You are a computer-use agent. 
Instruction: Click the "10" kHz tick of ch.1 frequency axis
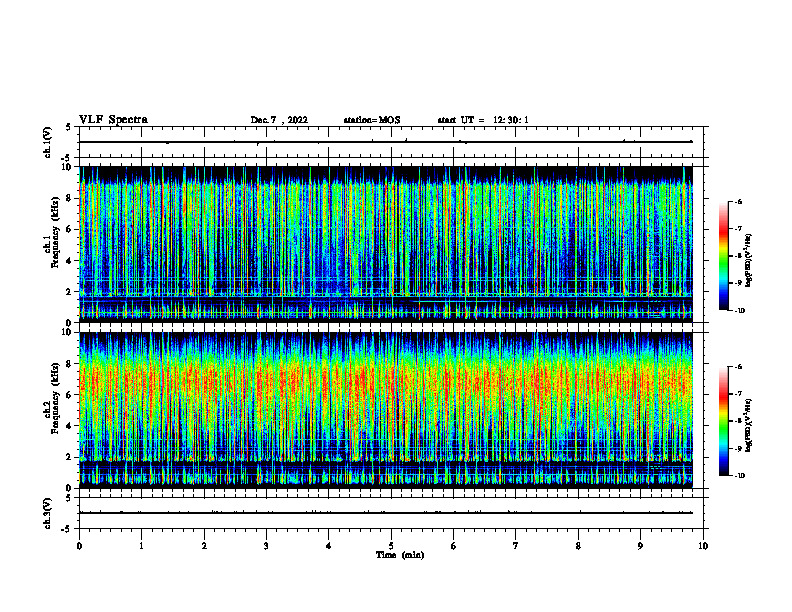click(68, 167)
